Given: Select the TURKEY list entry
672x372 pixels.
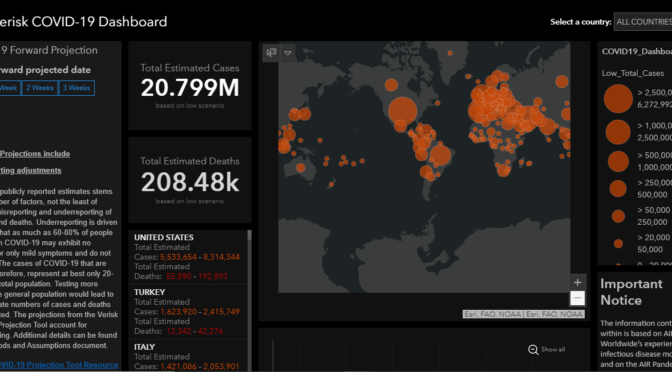Looking at the screenshot, I should [x=187, y=312].
